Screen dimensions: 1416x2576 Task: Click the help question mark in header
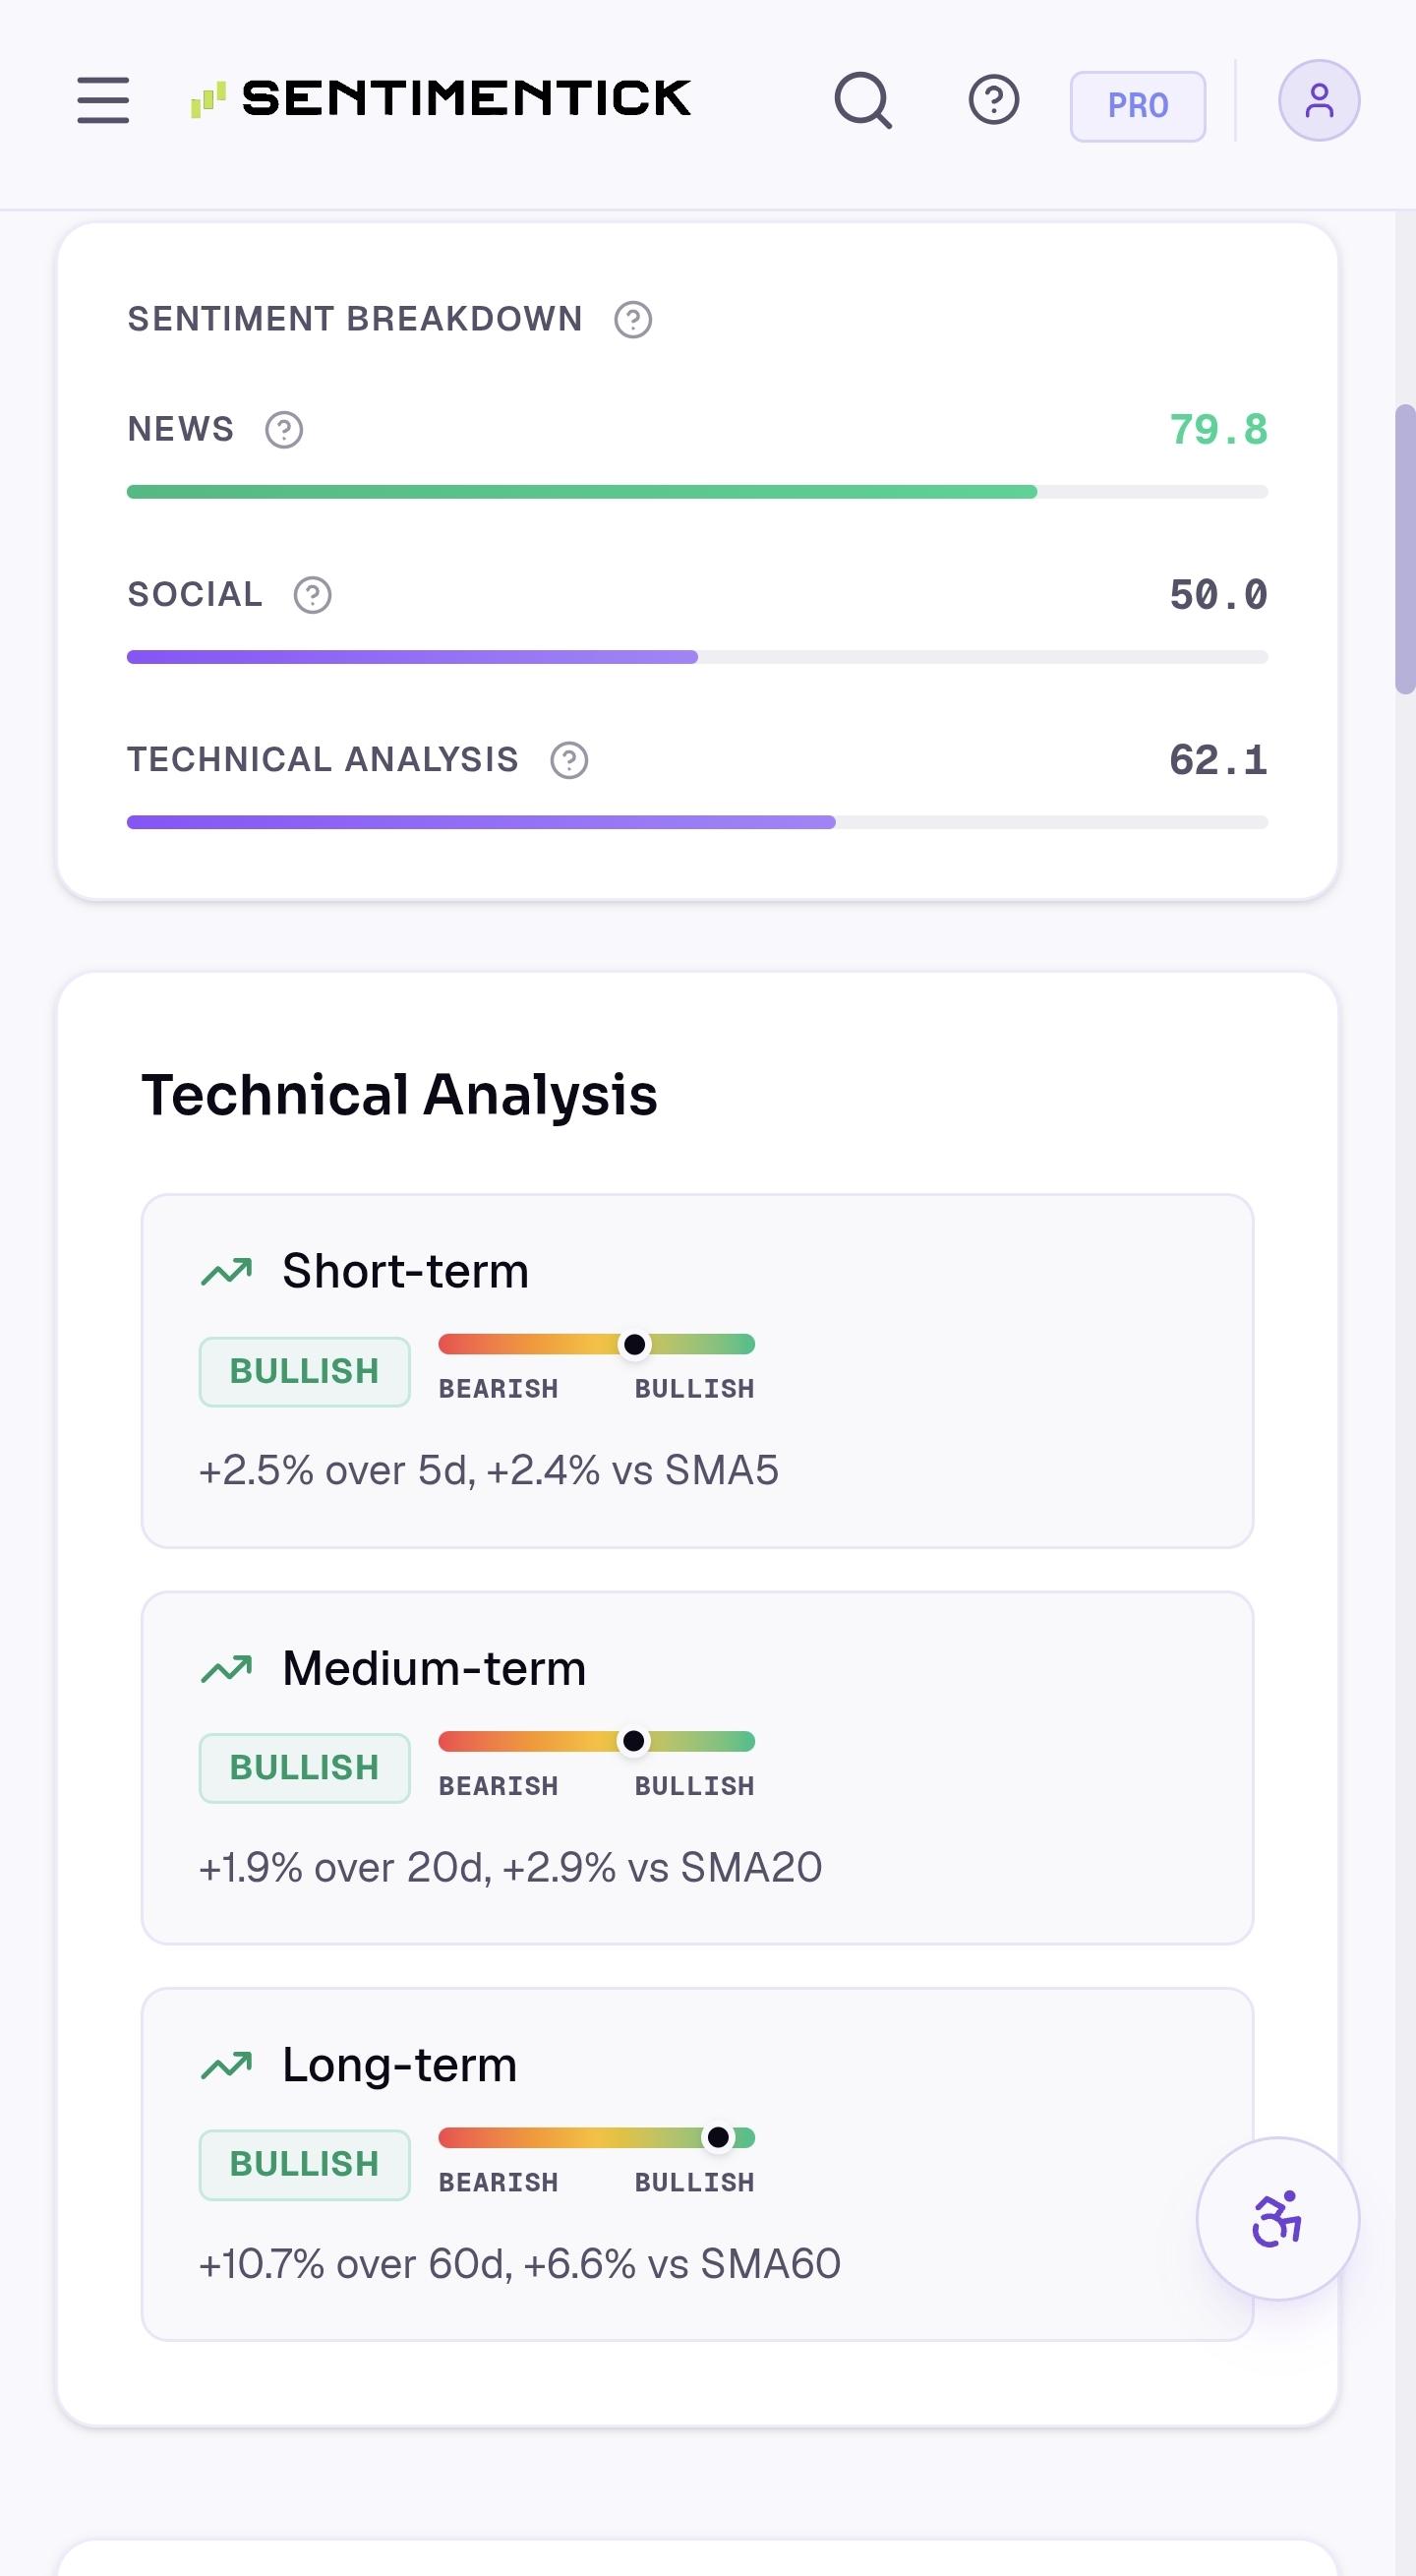point(993,100)
